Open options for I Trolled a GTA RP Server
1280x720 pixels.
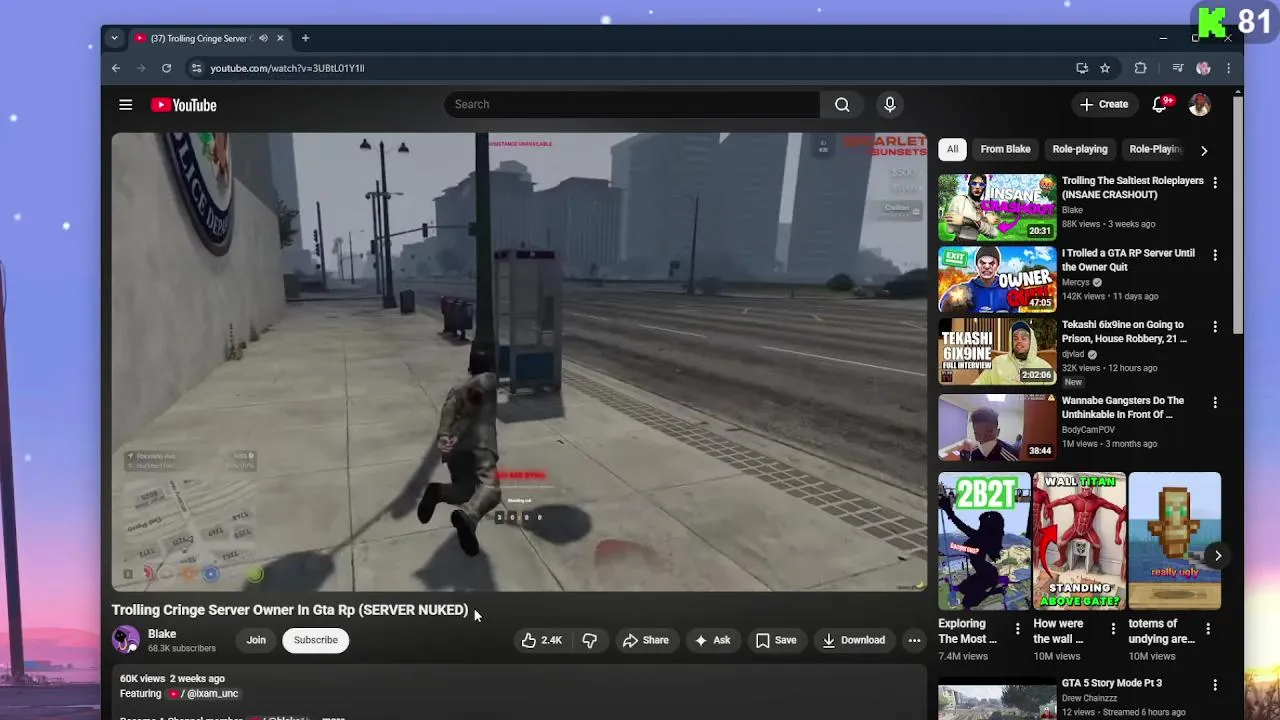[1215, 255]
